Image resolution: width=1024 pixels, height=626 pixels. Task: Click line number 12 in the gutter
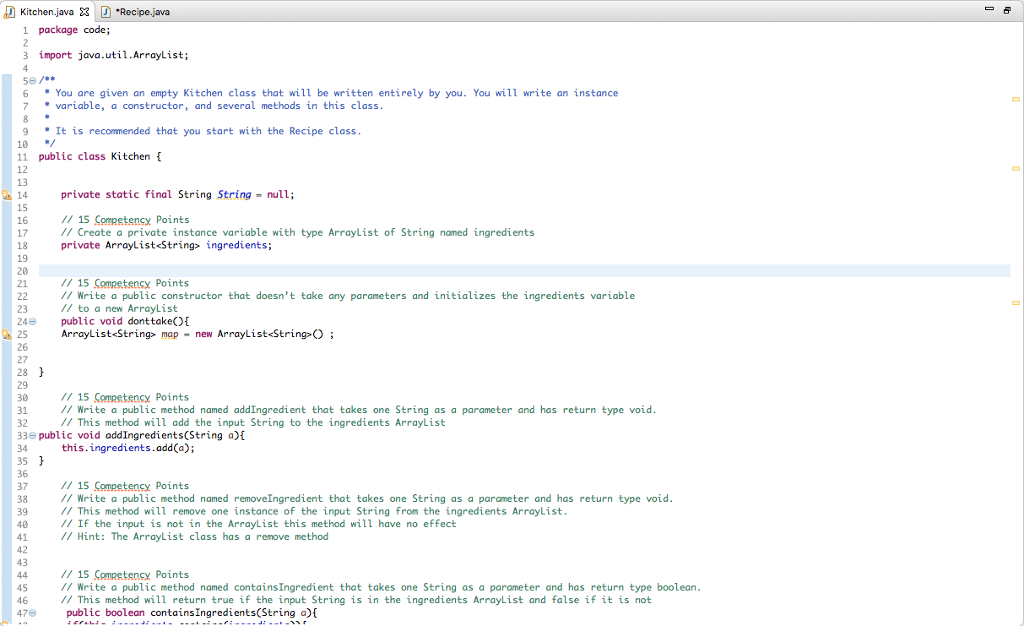pos(22,170)
